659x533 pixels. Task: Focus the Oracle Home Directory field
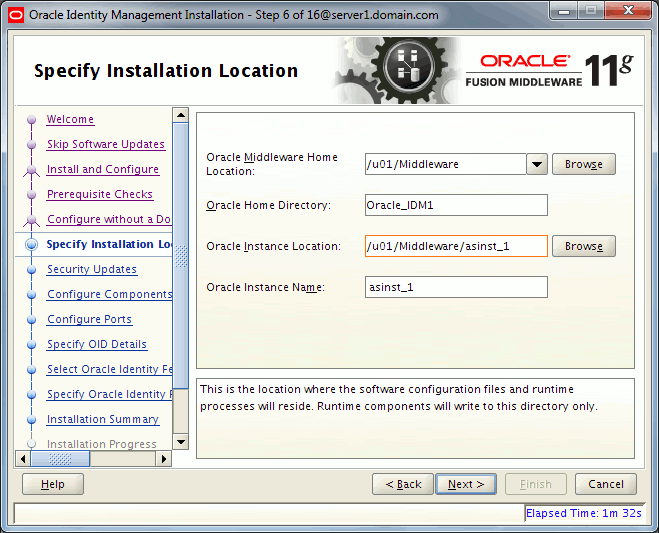click(x=456, y=205)
